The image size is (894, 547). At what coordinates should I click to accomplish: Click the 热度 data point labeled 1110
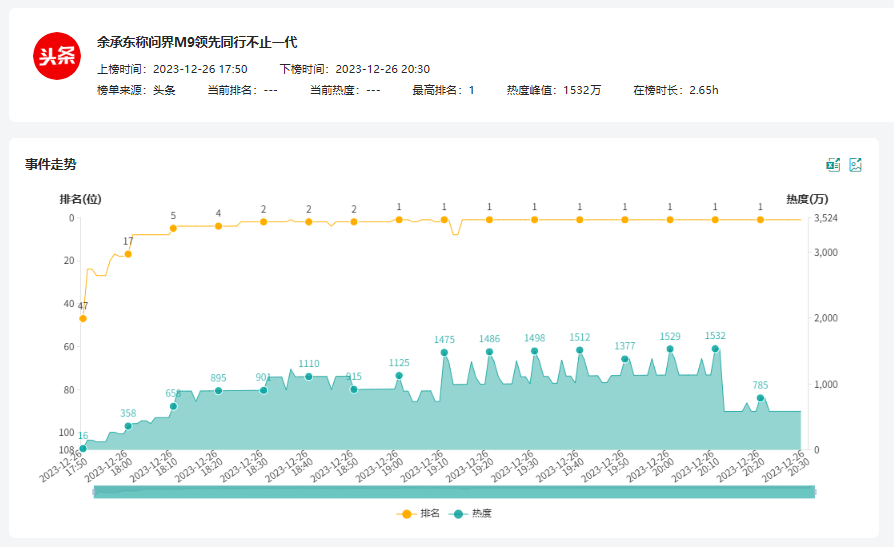coord(308,376)
